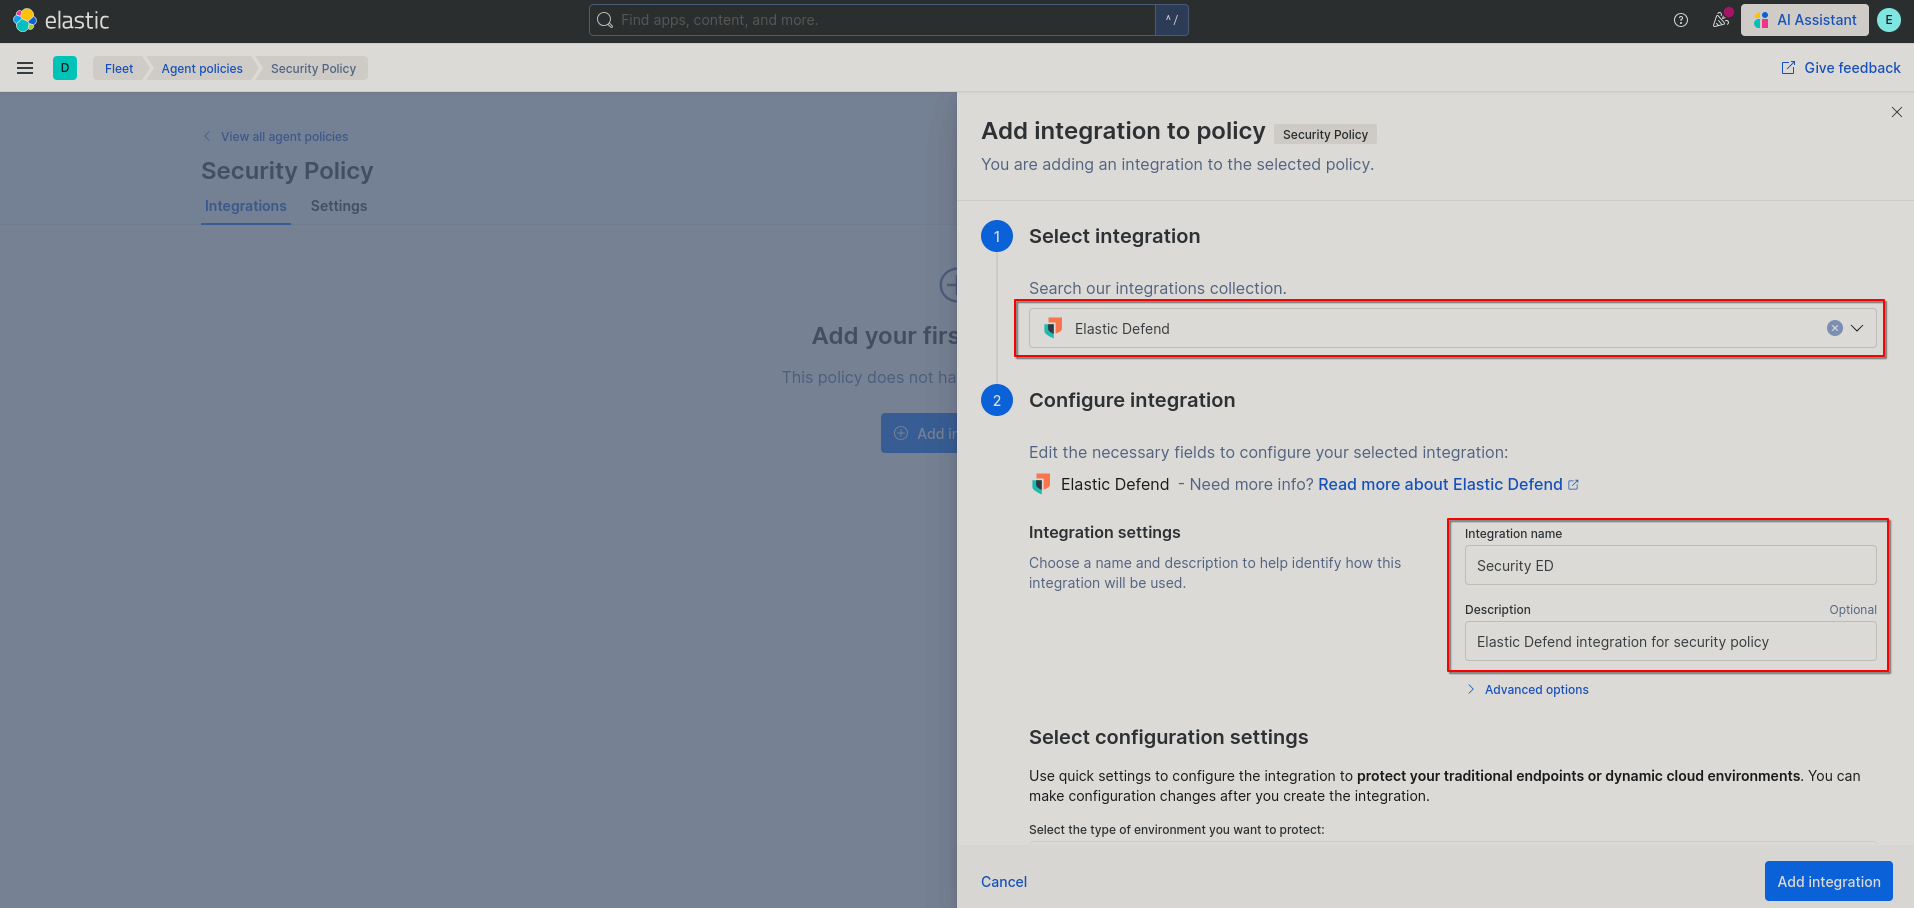
Task: Open the help menu icon
Action: point(1681,20)
